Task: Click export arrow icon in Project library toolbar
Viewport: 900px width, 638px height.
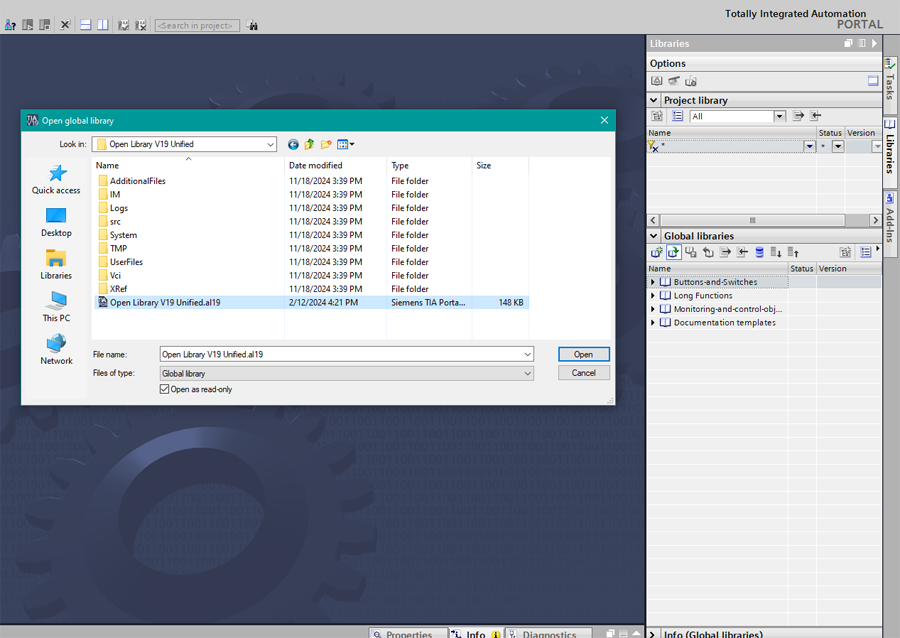Action: click(798, 116)
